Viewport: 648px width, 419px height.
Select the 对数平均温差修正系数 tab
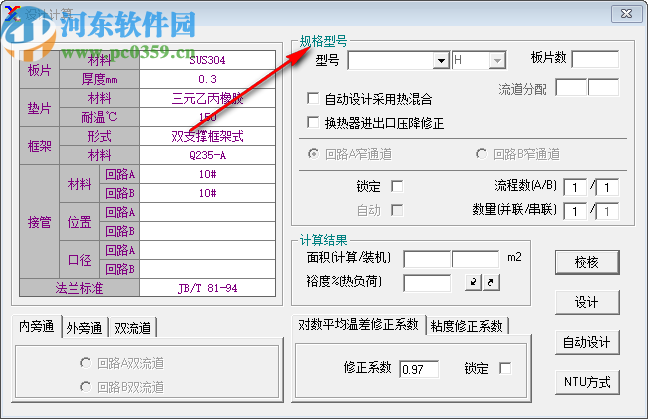[x=358, y=325]
